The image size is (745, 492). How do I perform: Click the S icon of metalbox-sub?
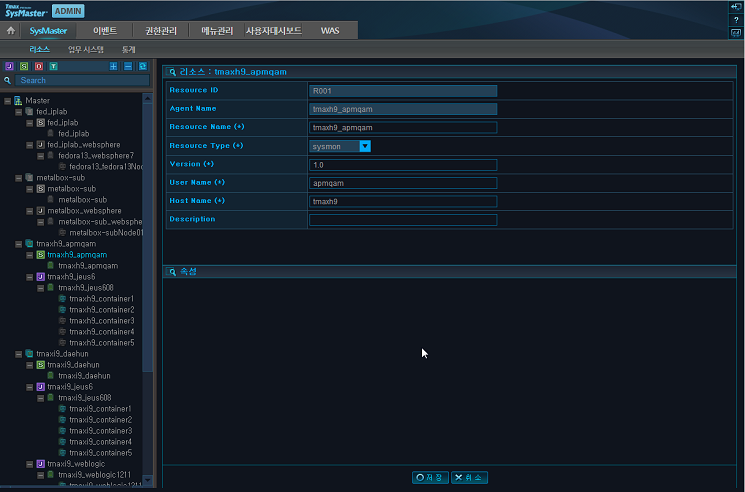[40, 189]
